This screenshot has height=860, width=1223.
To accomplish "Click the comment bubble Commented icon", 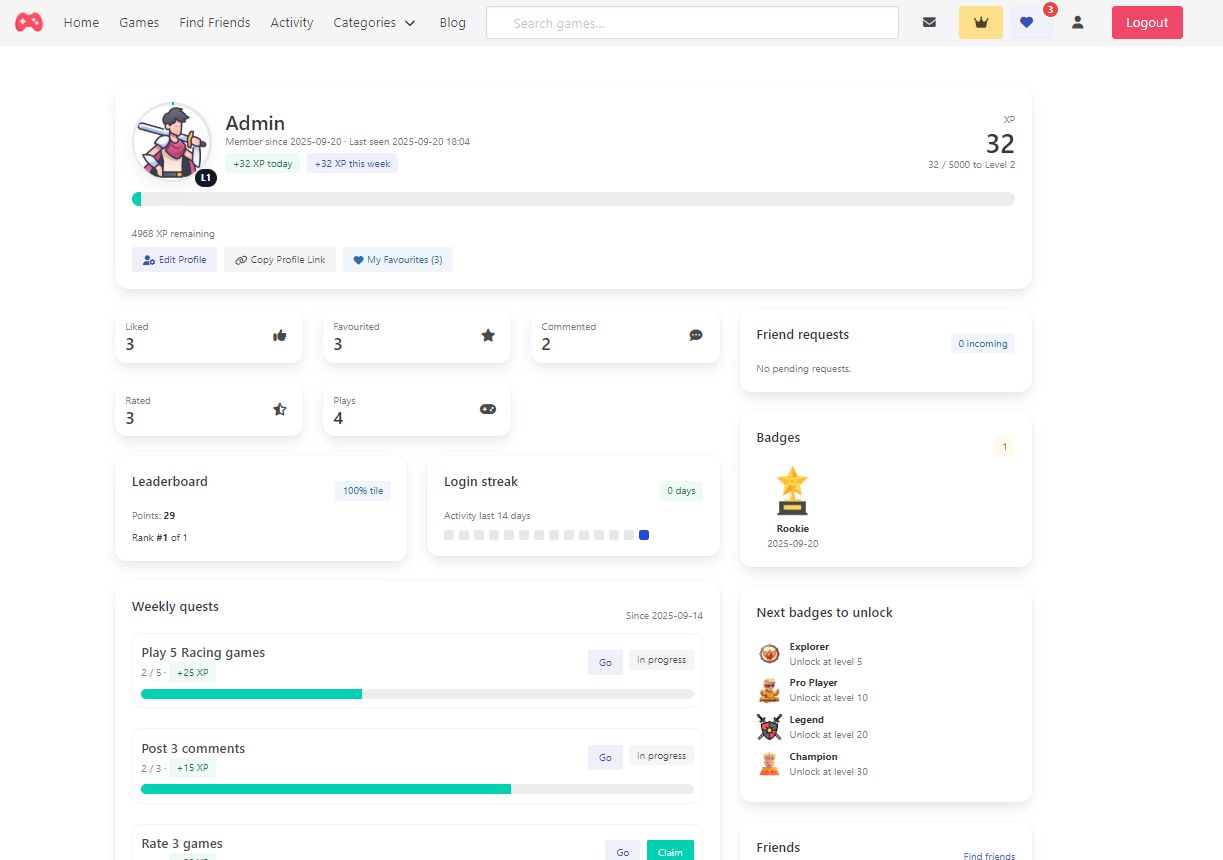I will pyautogui.click(x=696, y=336).
